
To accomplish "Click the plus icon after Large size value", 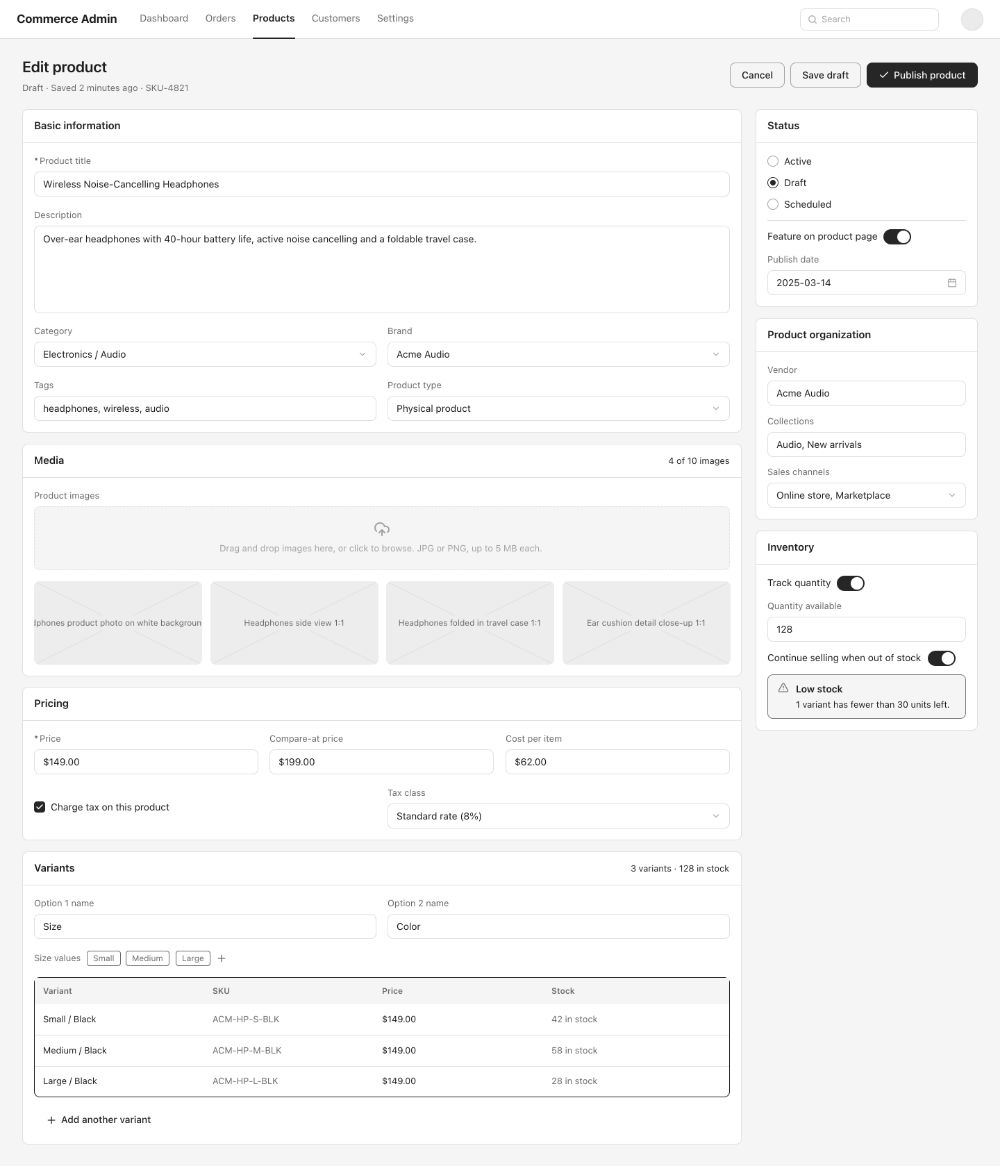I will click(221, 959).
